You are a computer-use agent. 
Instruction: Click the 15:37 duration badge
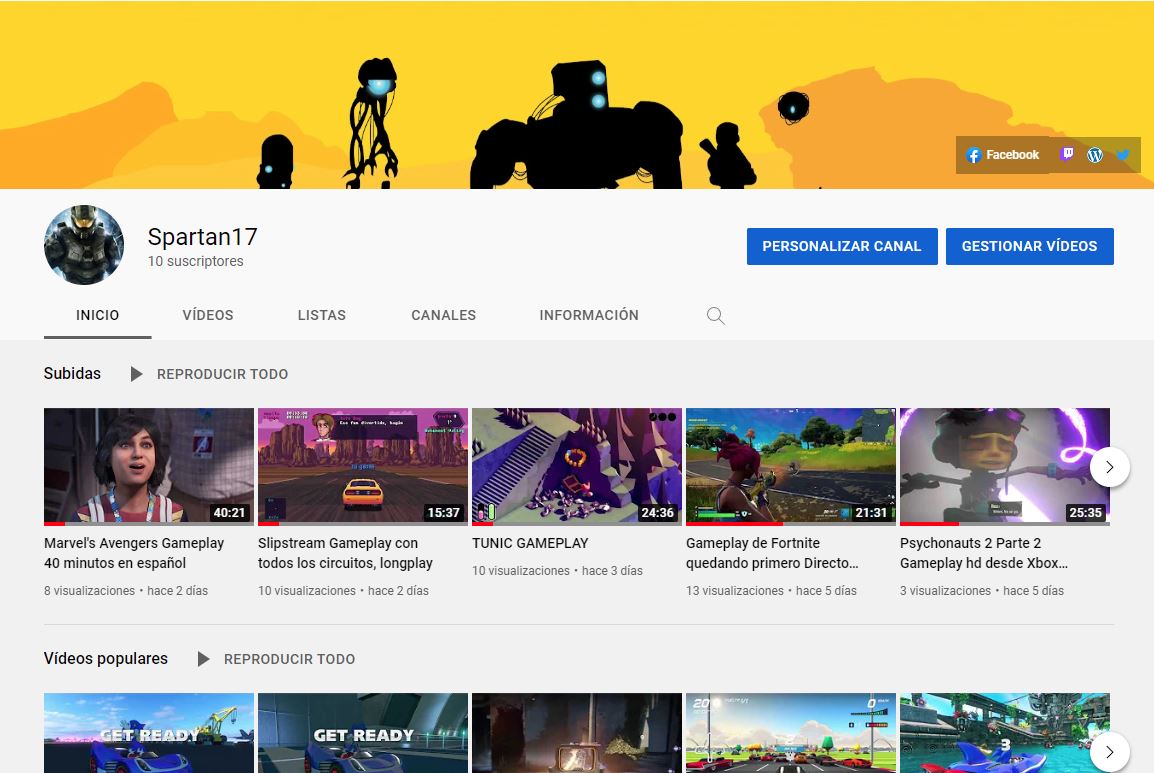pyautogui.click(x=443, y=512)
